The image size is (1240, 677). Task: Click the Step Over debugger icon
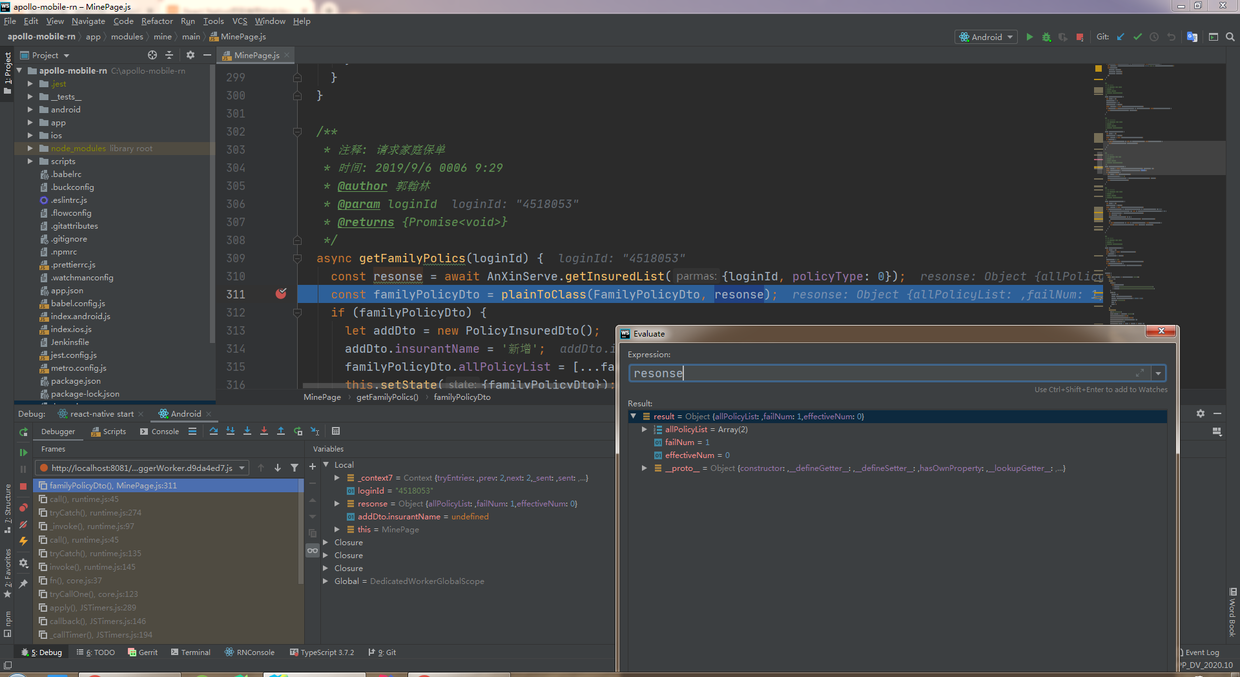(x=213, y=431)
